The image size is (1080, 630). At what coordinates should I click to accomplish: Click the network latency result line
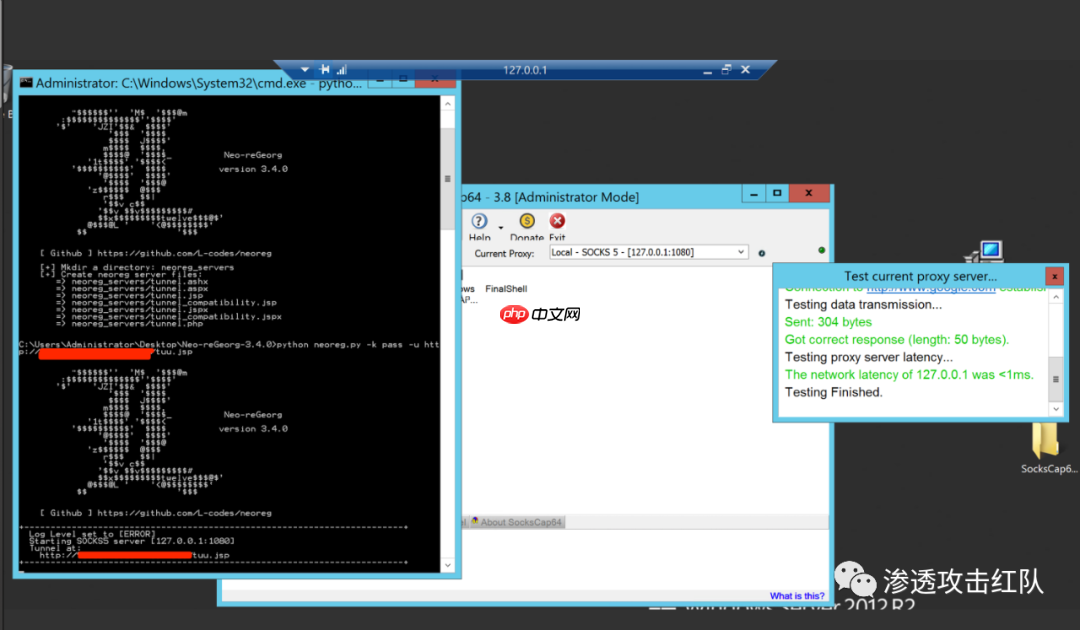pos(909,375)
